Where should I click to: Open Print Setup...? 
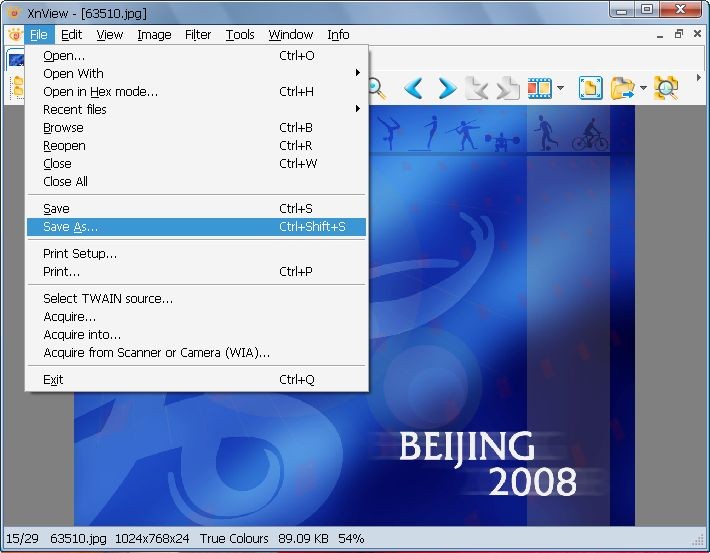coord(196,253)
